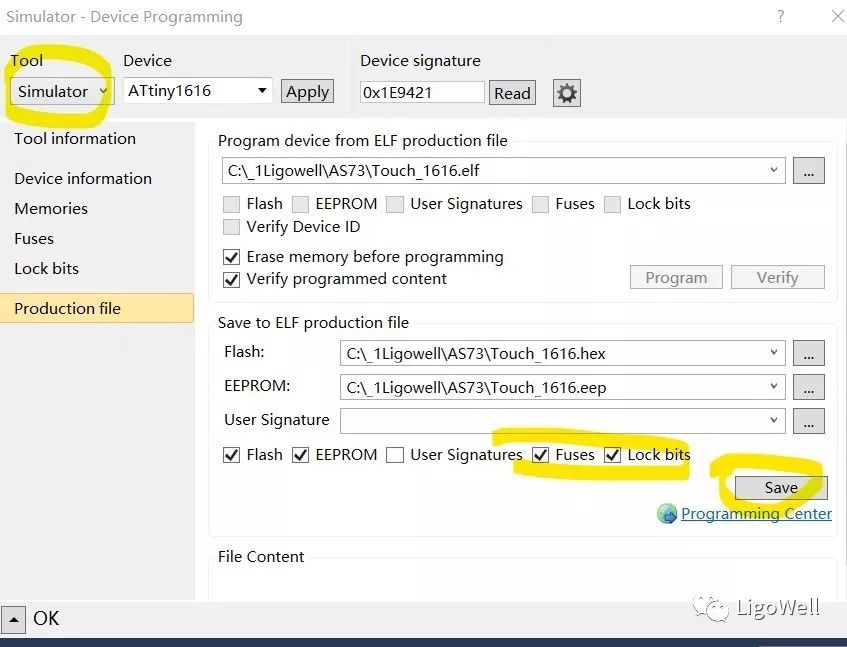Switch to the Memories page

(x=51, y=208)
